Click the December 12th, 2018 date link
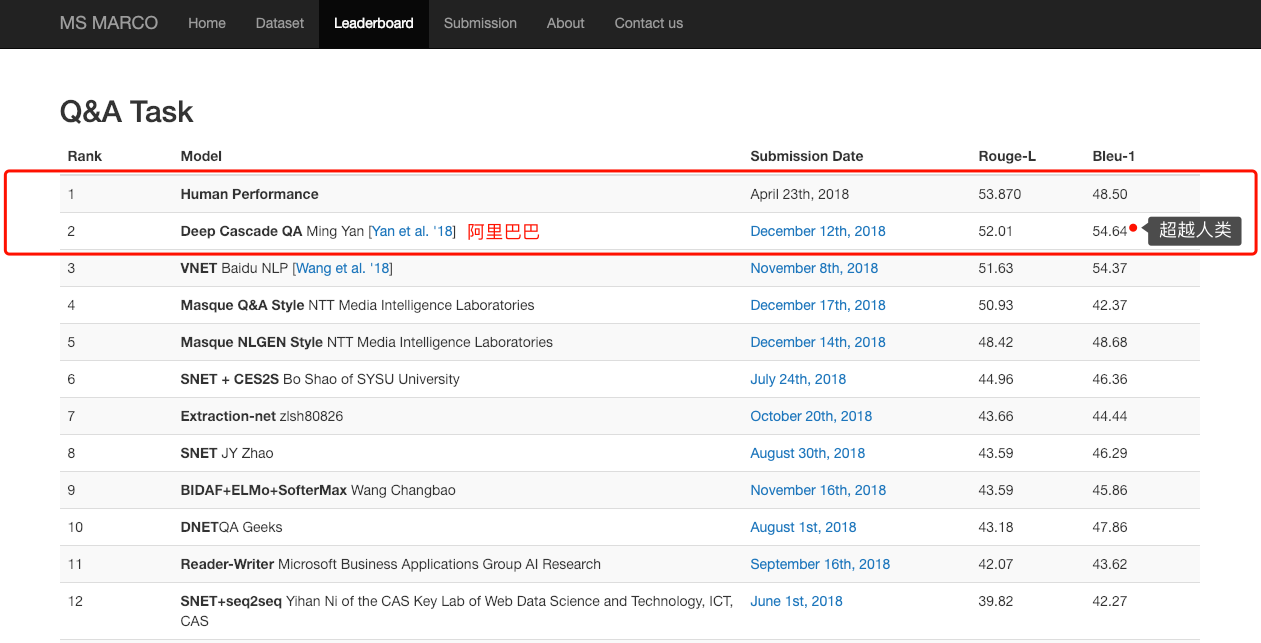The height and width of the screenshot is (643, 1261). (818, 231)
